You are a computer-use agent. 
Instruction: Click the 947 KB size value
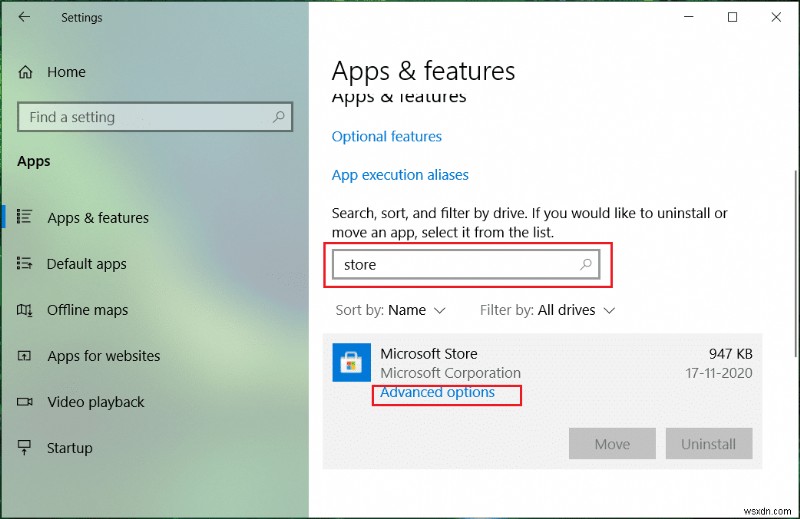(x=730, y=354)
